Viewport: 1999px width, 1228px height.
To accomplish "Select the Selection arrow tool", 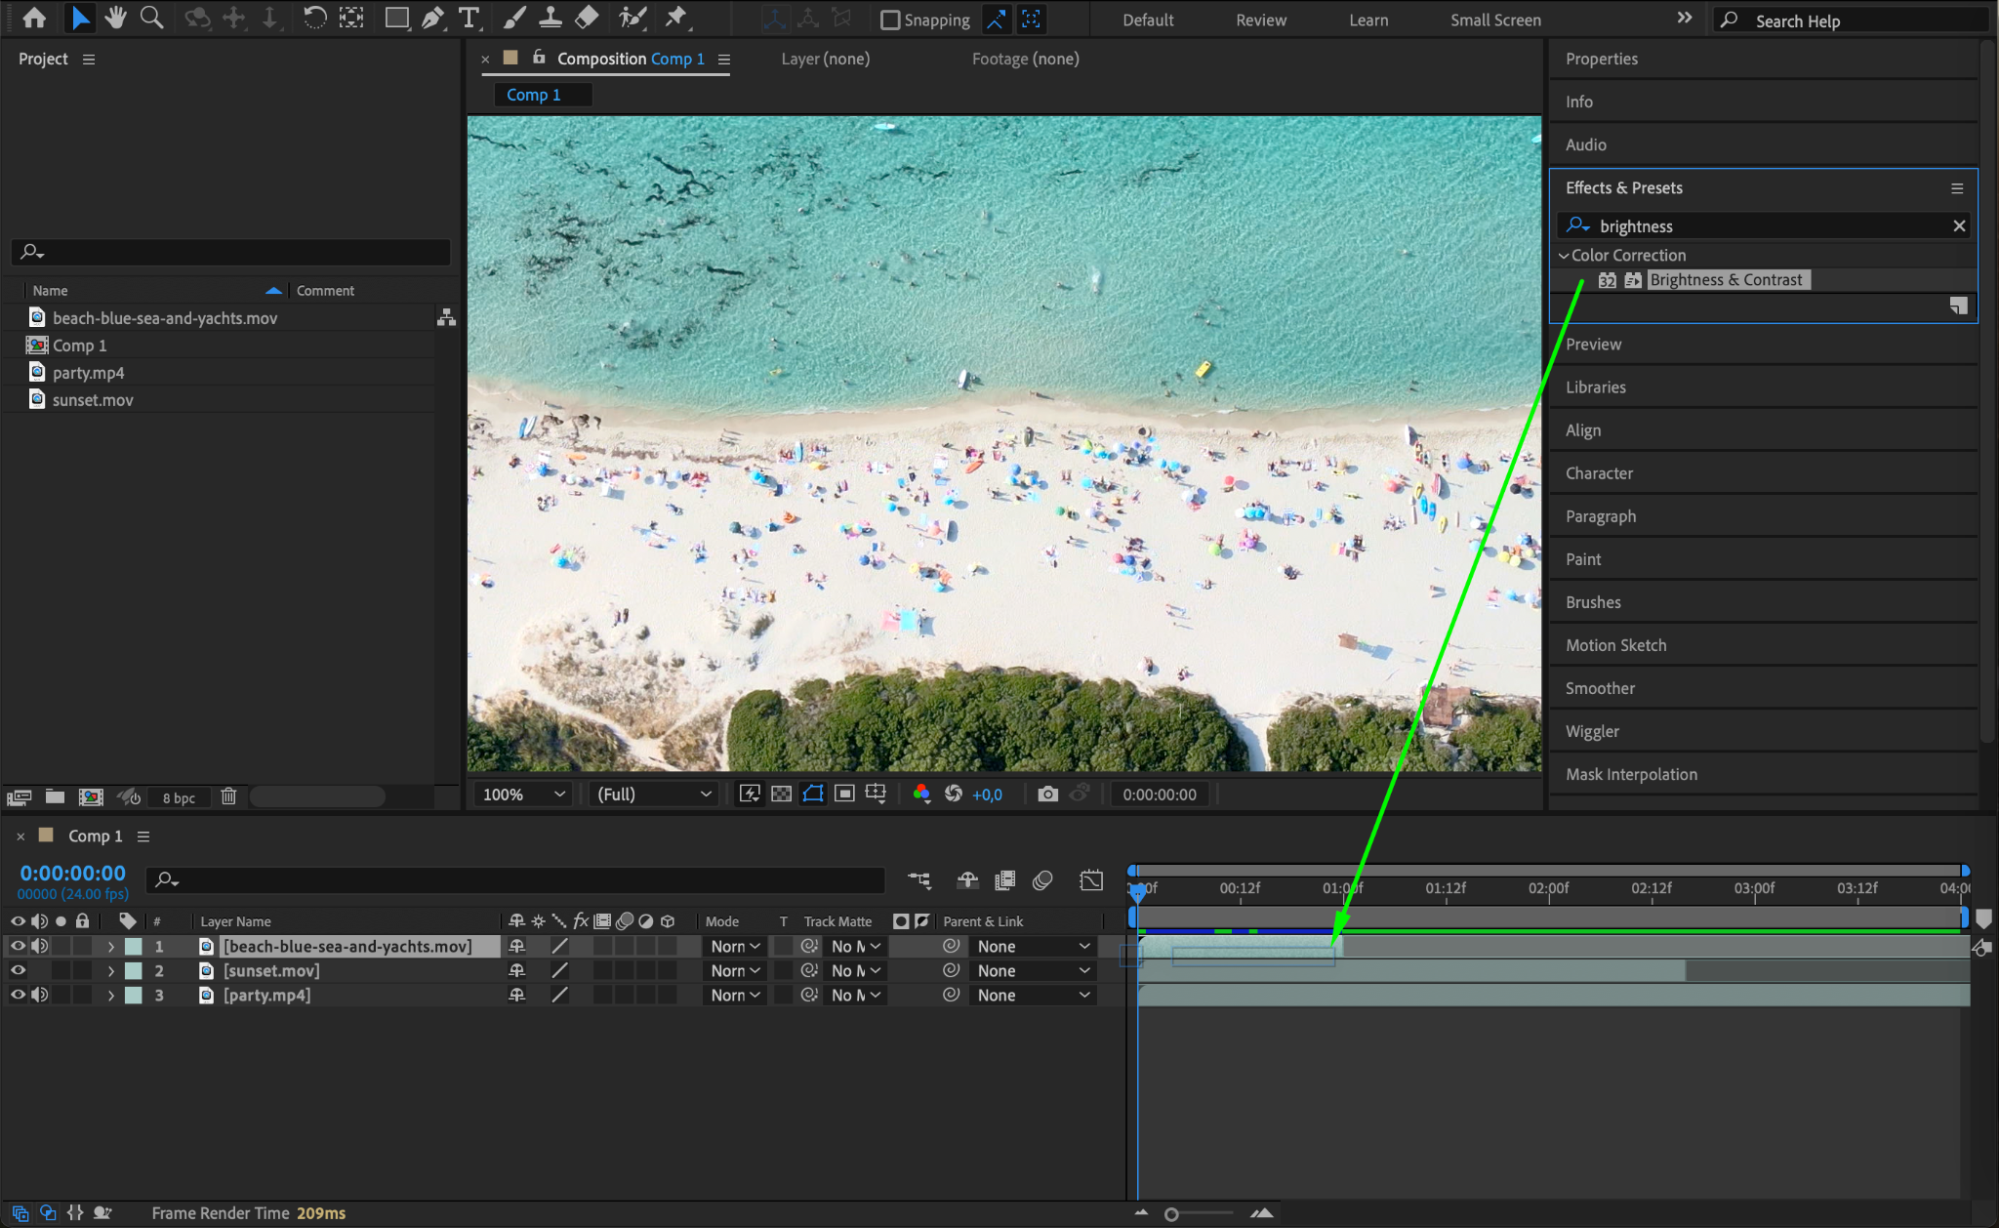I will [80, 18].
